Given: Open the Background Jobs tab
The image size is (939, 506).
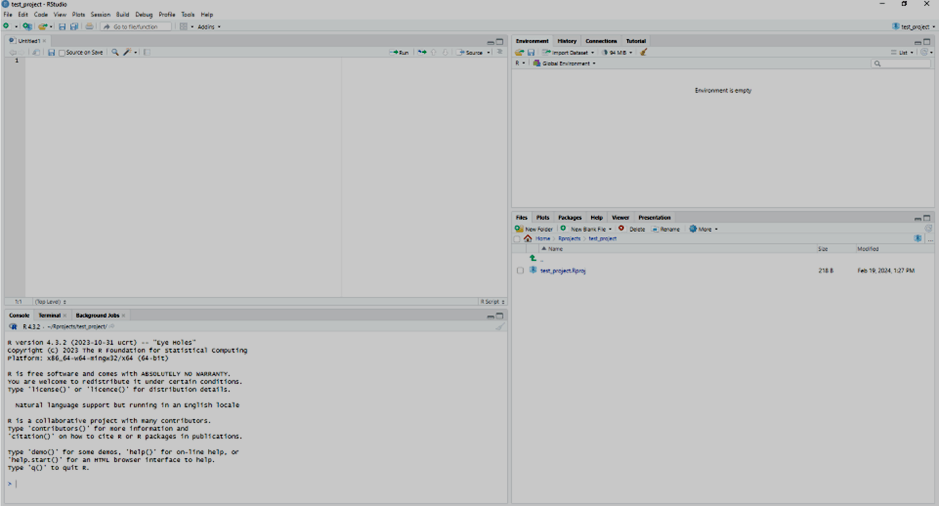Looking at the screenshot, I should [97, 316].
